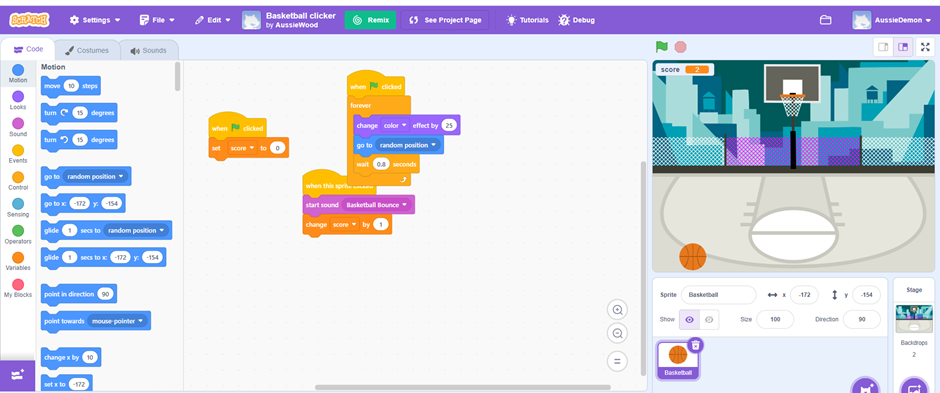This screenshot has height=393, width=940.
Task: Click the project title Basketball clicker
Action: pos(300,15)
